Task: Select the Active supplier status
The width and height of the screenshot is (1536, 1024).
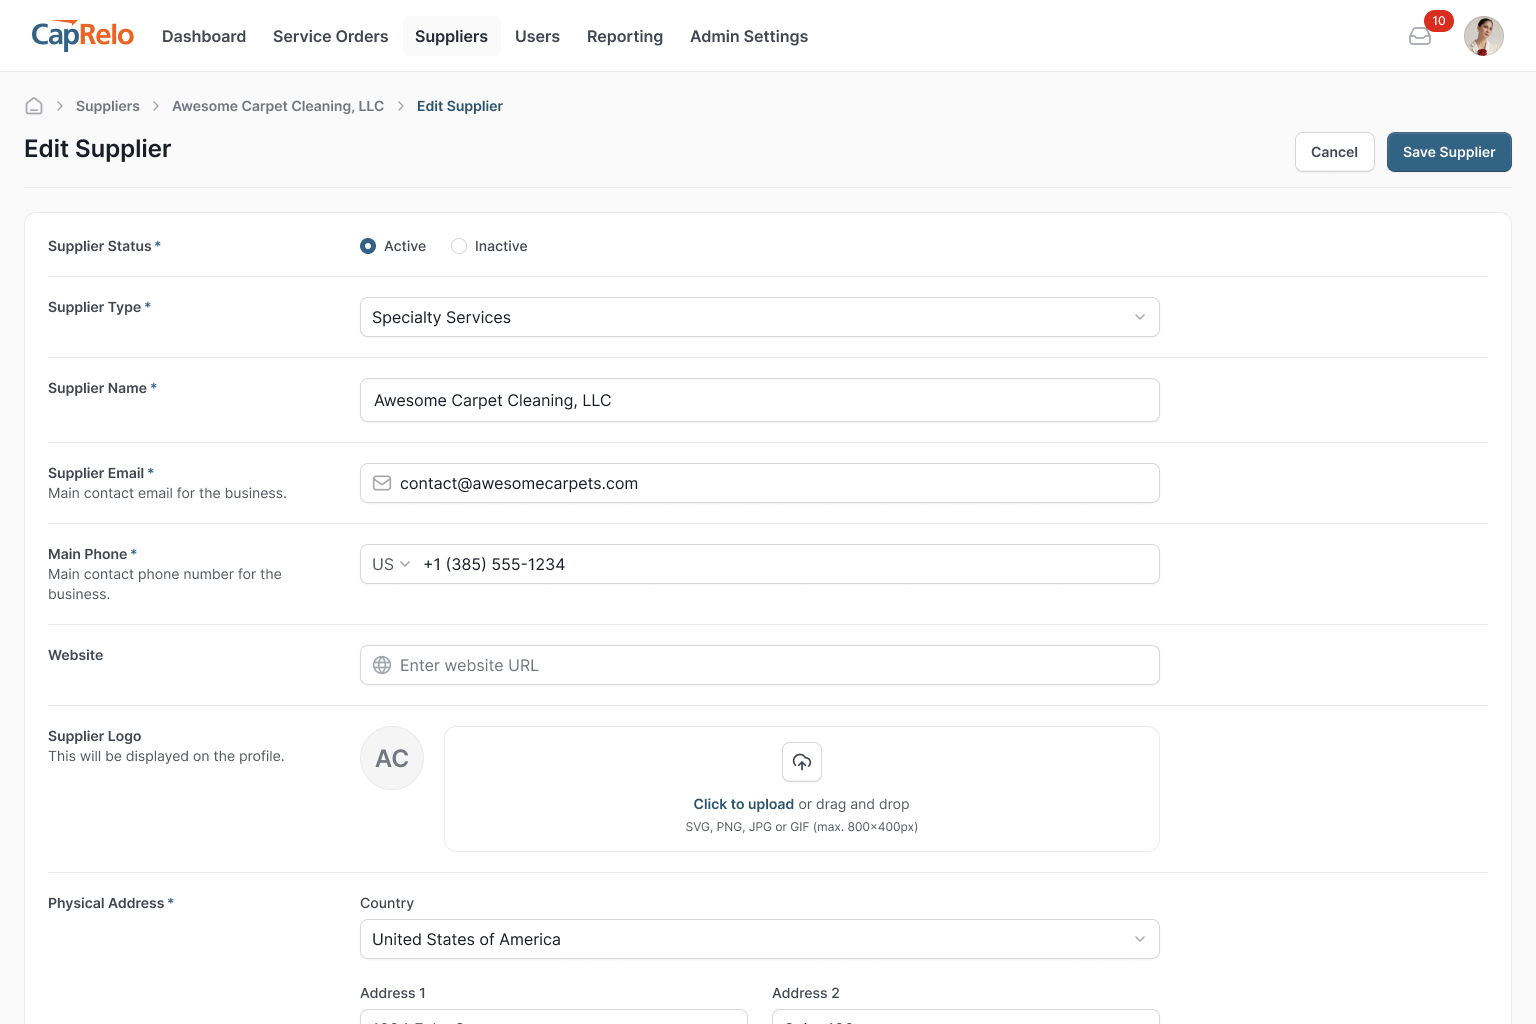Action: click(x=368, y=246)
